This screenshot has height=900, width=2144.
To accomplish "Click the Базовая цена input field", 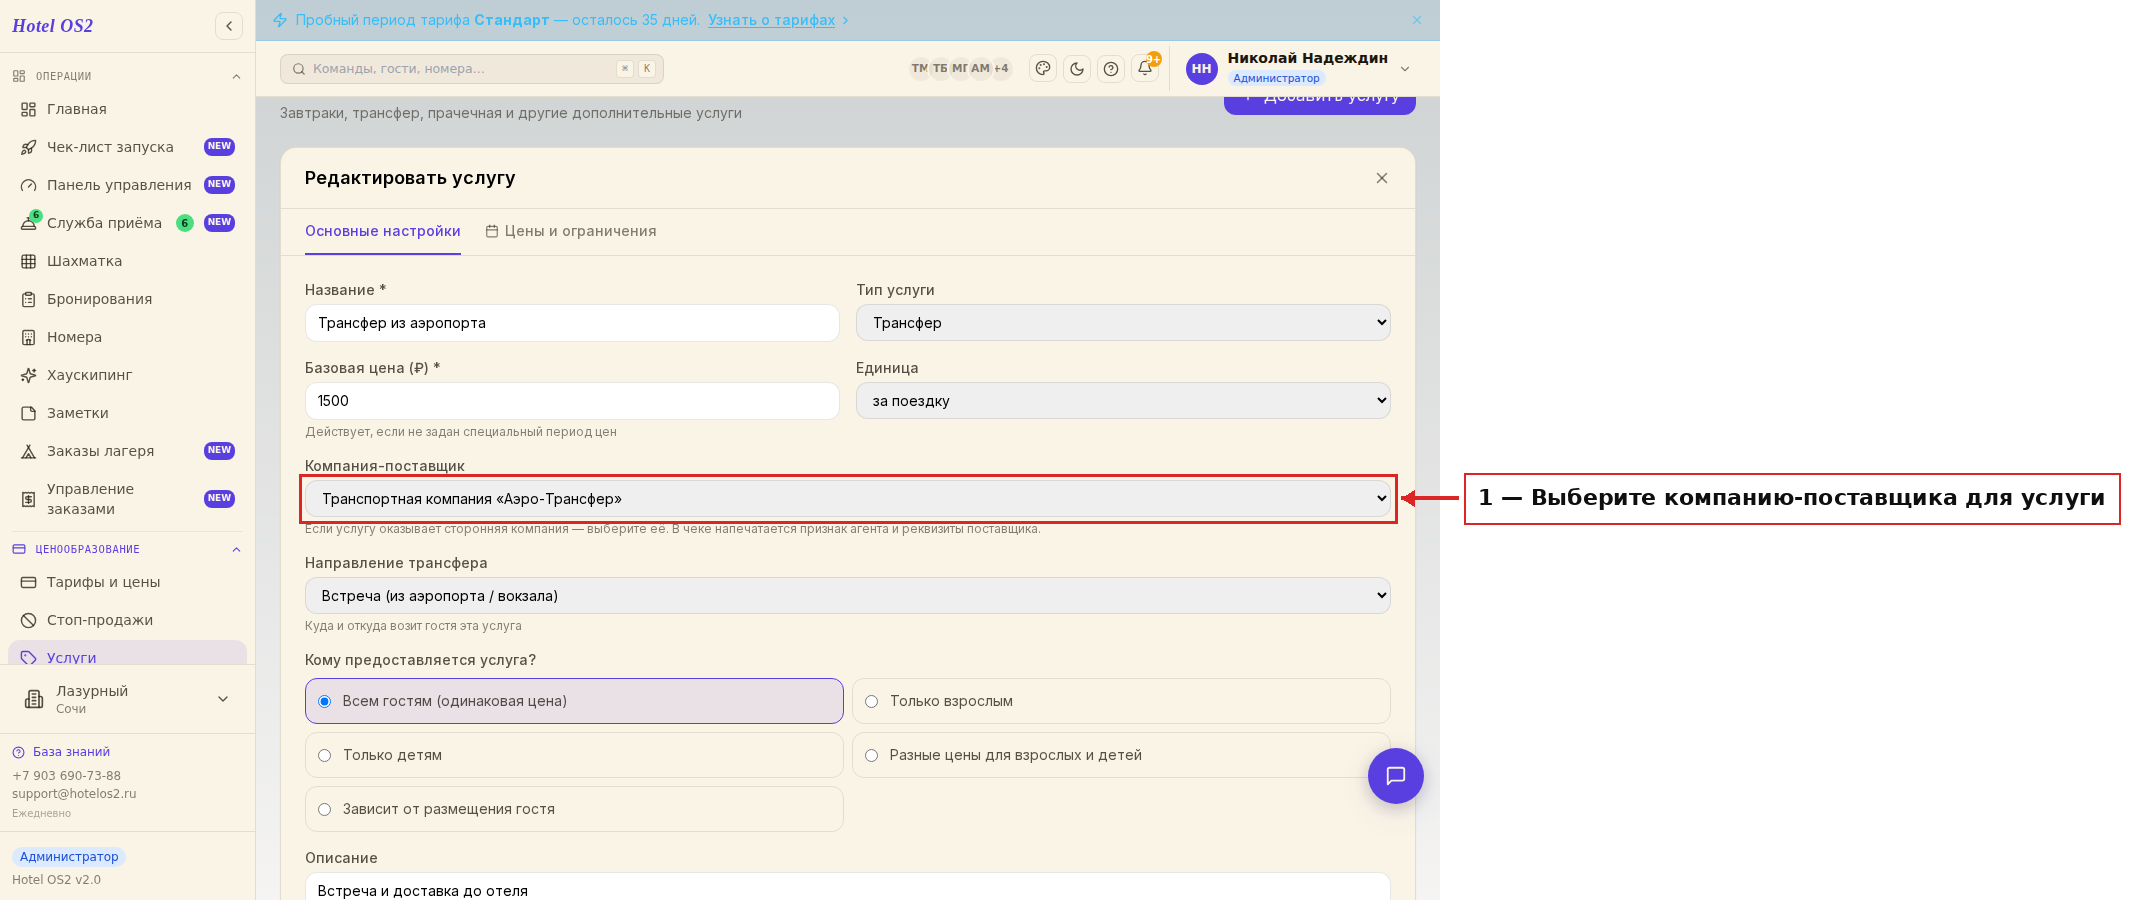I will (572, 401).
